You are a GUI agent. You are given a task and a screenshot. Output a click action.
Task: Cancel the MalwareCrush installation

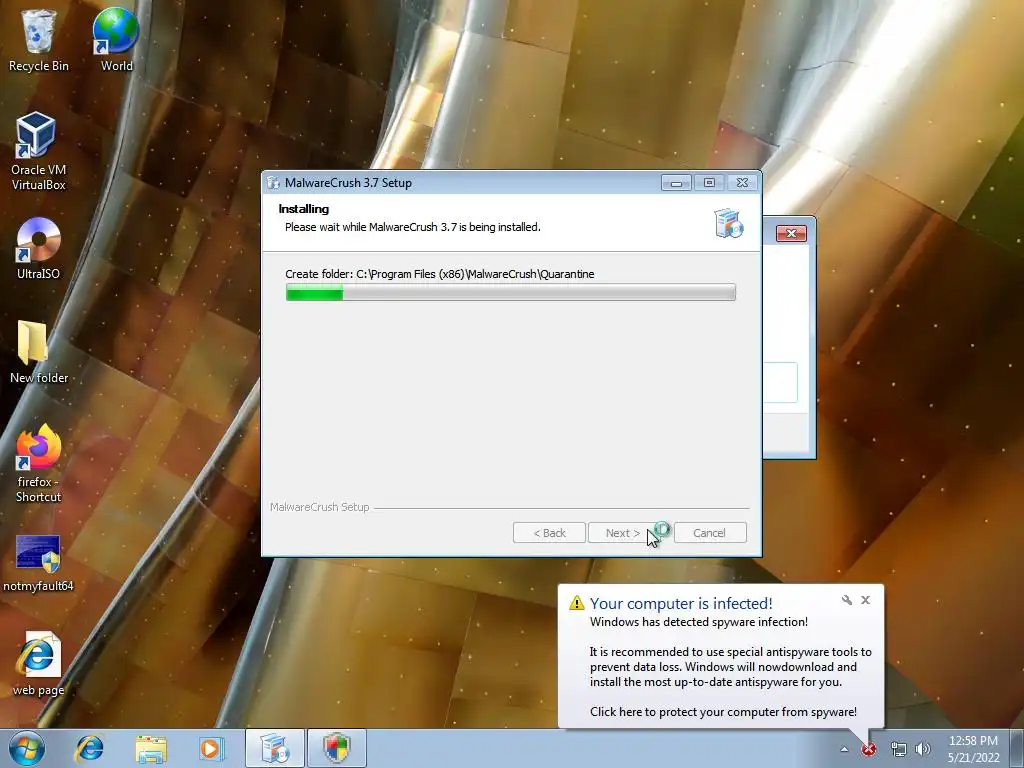point(710,533)
